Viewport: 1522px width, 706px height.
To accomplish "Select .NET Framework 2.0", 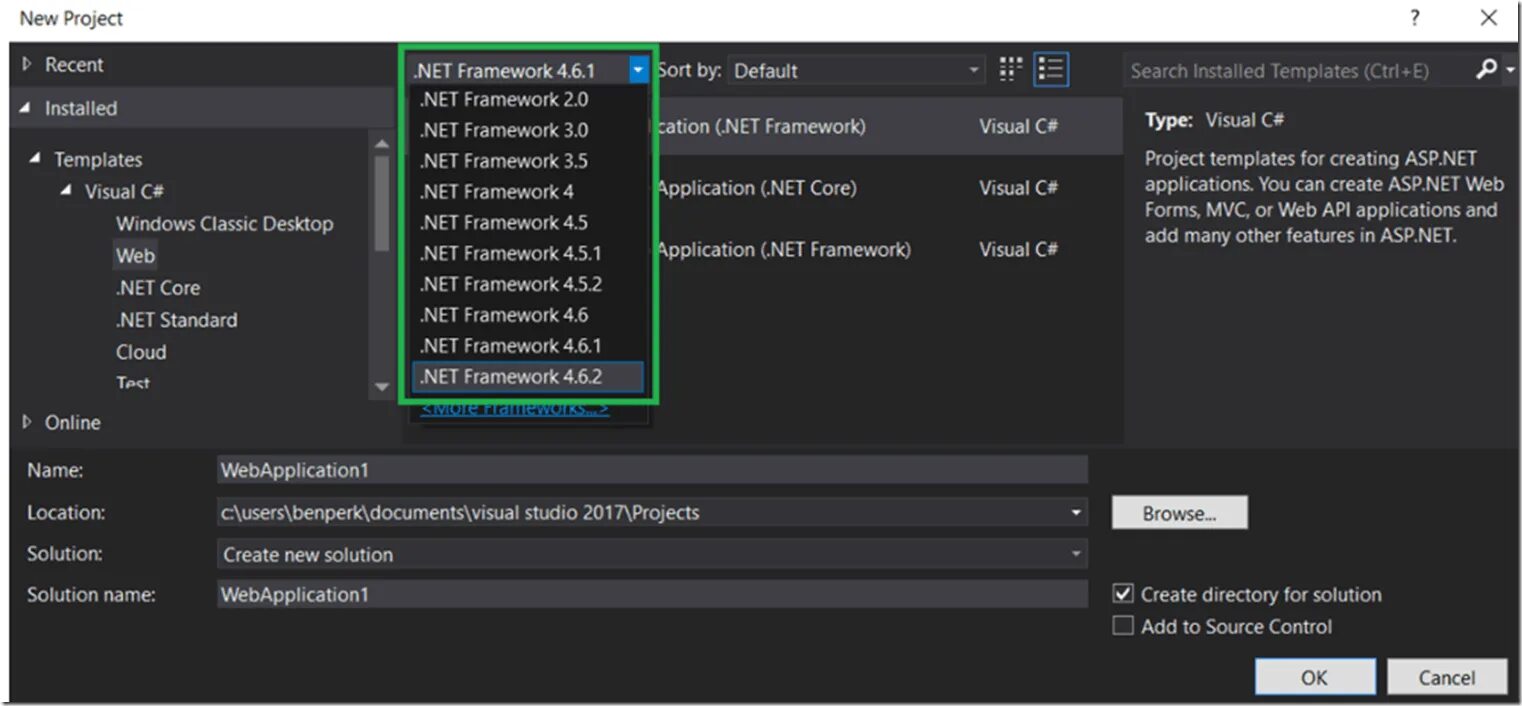I will click(528, 99).
